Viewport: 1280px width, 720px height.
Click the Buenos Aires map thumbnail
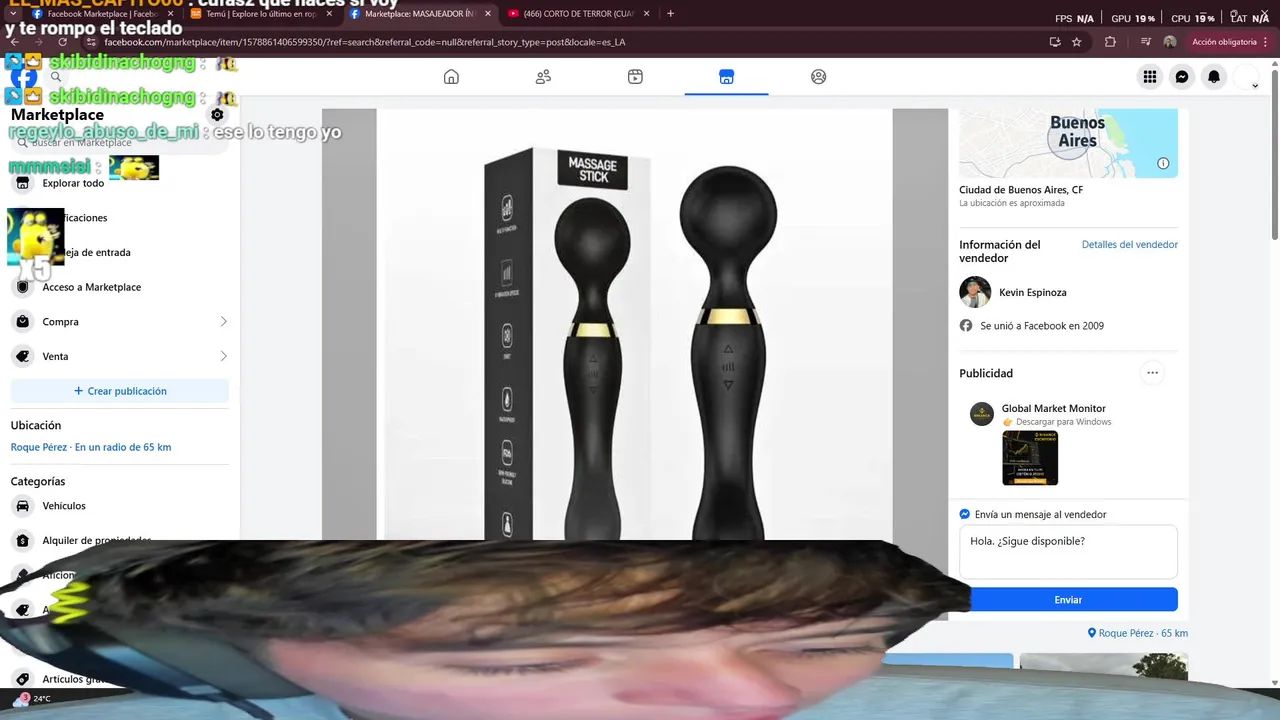point(1068,144)
